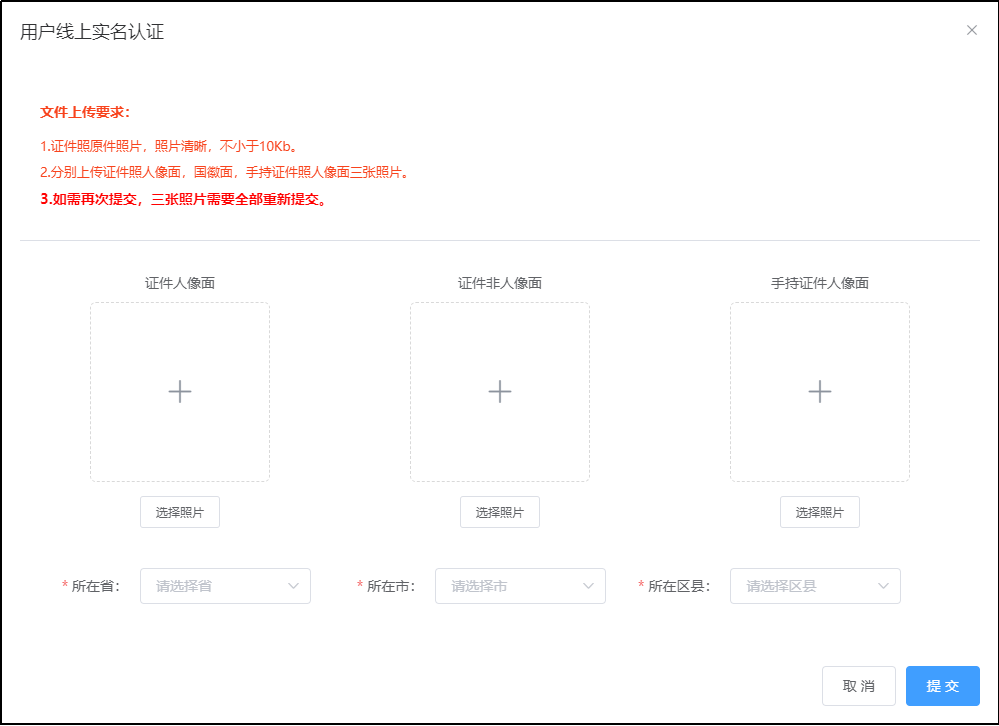Image resolution: width=999 pixels, height=726 pixels.
Task: Click the chevron arrow in the 所在区县 selector
Action: pyautogui.click(x=884, y=586)
